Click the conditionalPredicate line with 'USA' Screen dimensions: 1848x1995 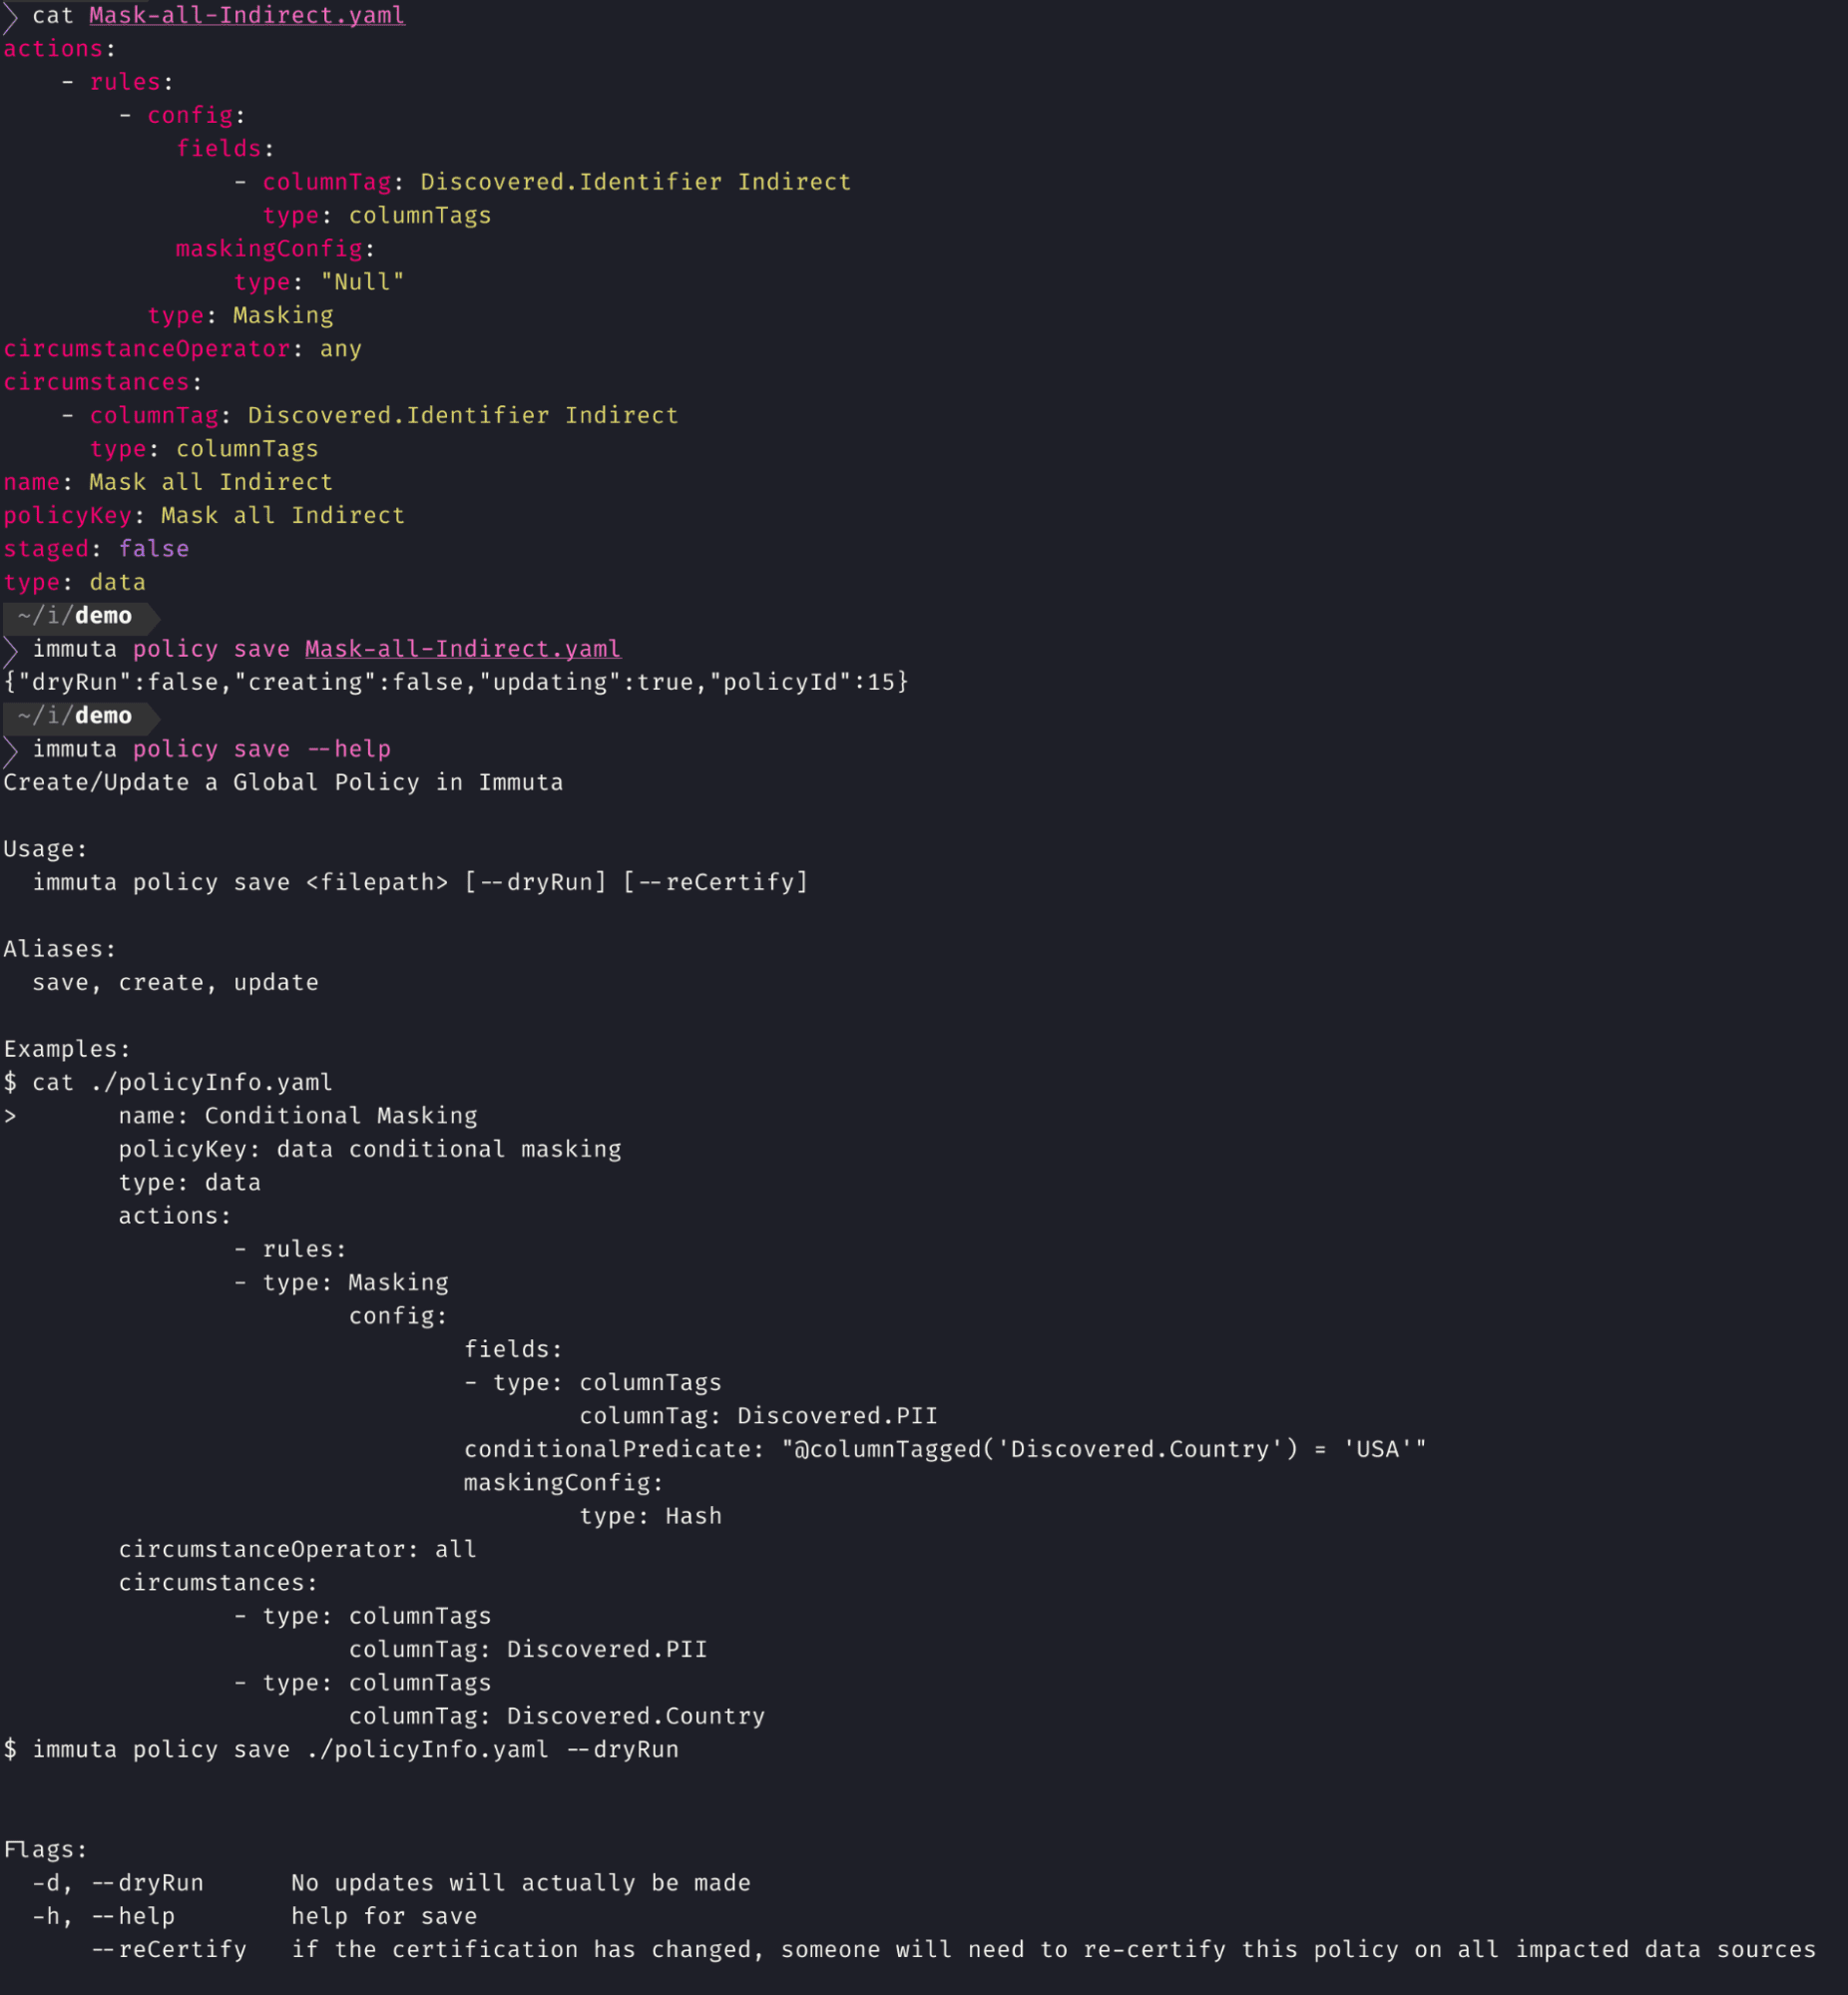click(x=945, y=1449)
